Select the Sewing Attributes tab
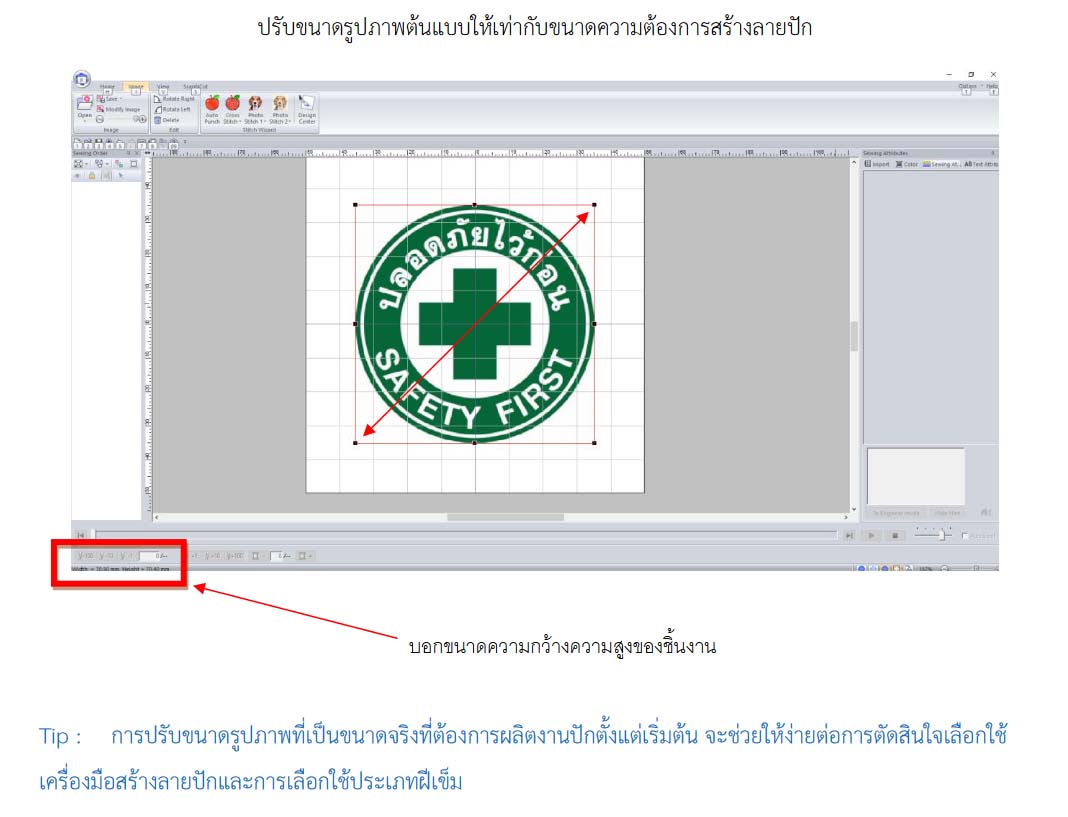This screenshot has height=817, width=1068. point(941,164)
